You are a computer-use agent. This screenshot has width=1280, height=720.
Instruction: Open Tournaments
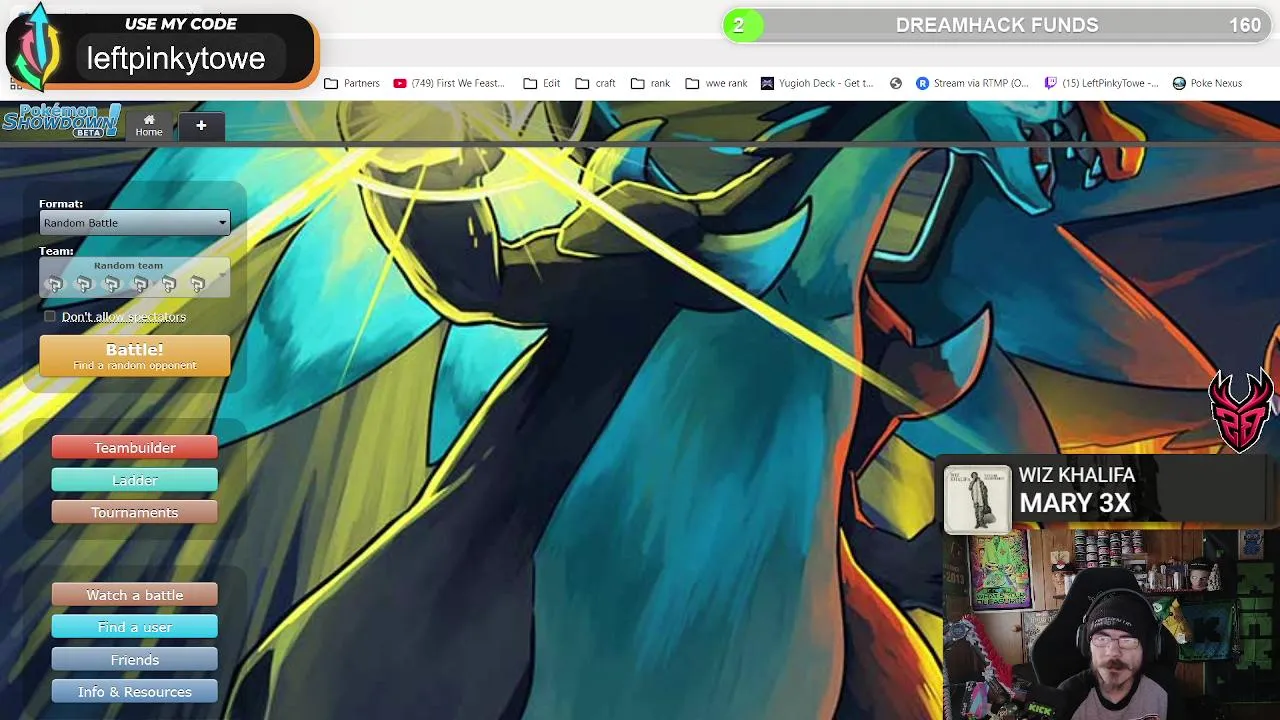coord(135,512)
